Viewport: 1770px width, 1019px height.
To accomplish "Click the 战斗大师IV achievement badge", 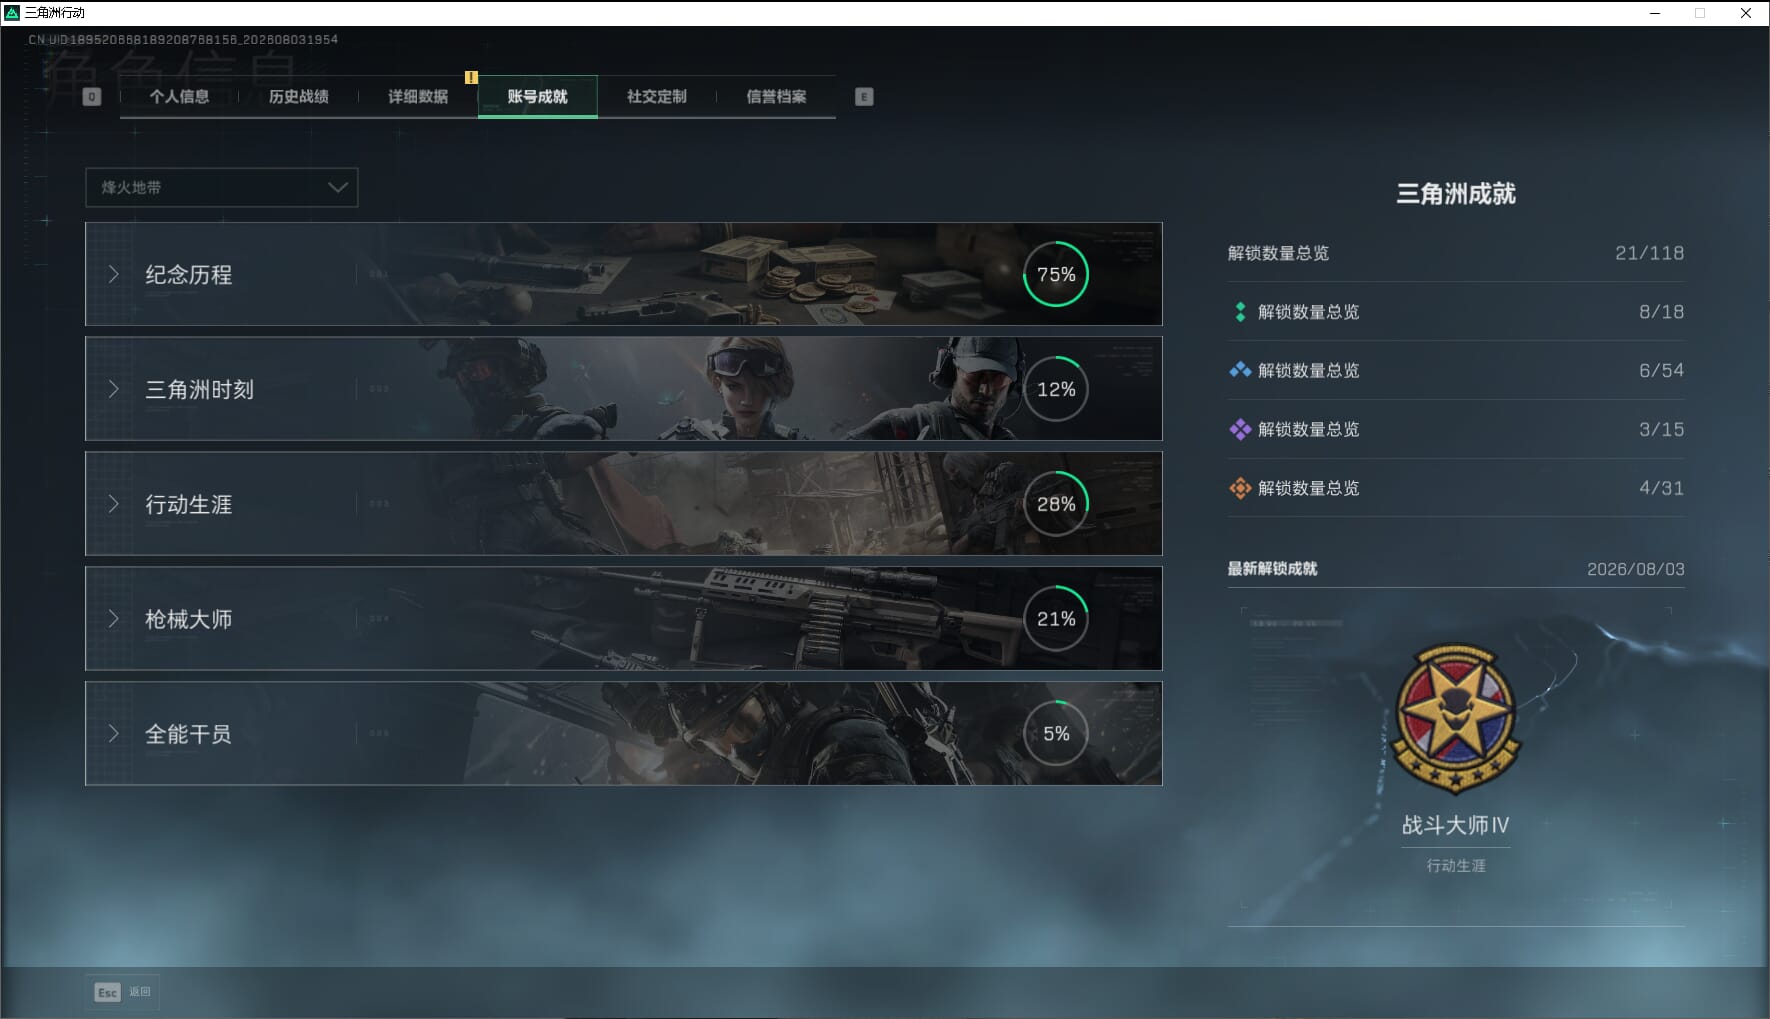I will [x=1456, y=719].
